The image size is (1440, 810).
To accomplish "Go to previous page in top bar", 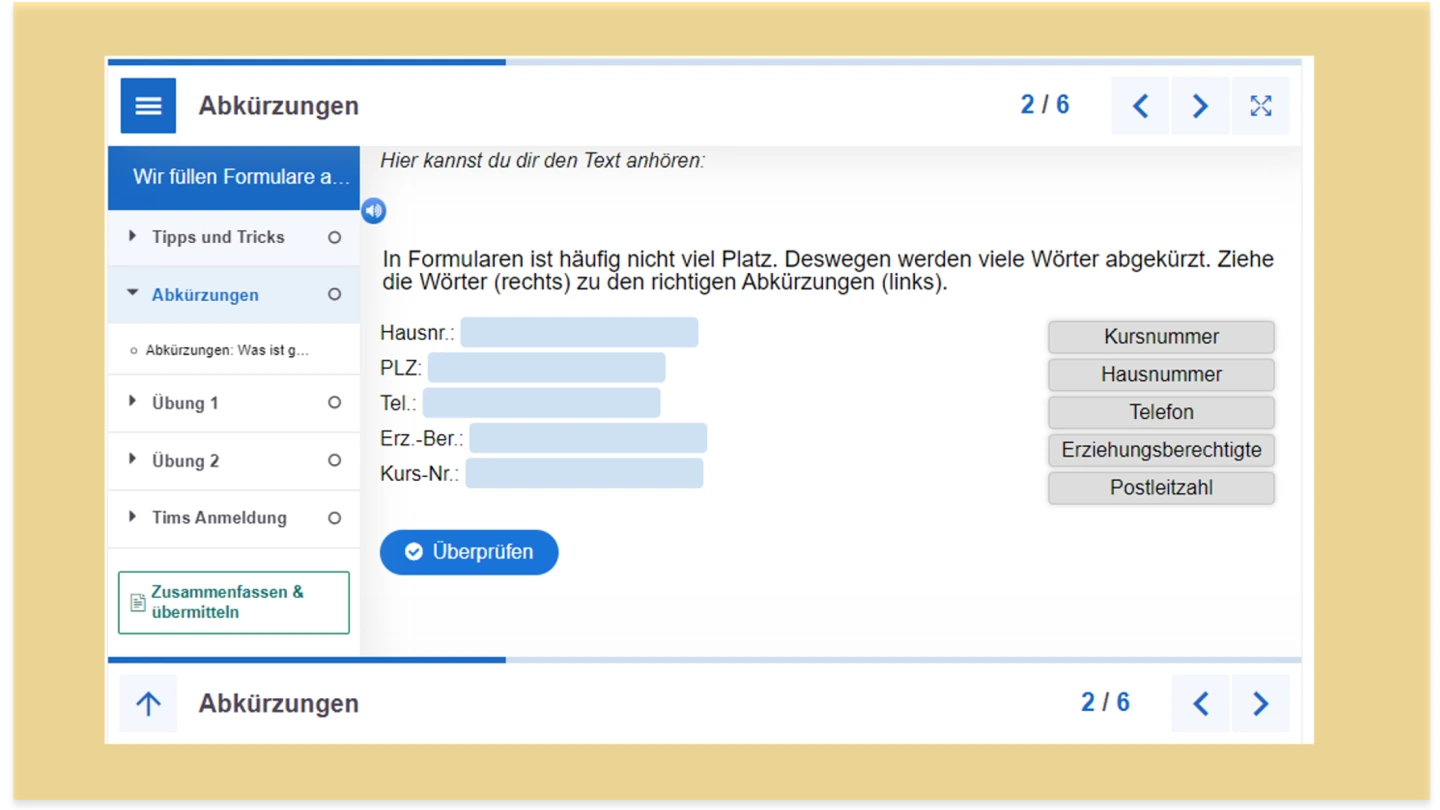I will tap(1140, 106).
